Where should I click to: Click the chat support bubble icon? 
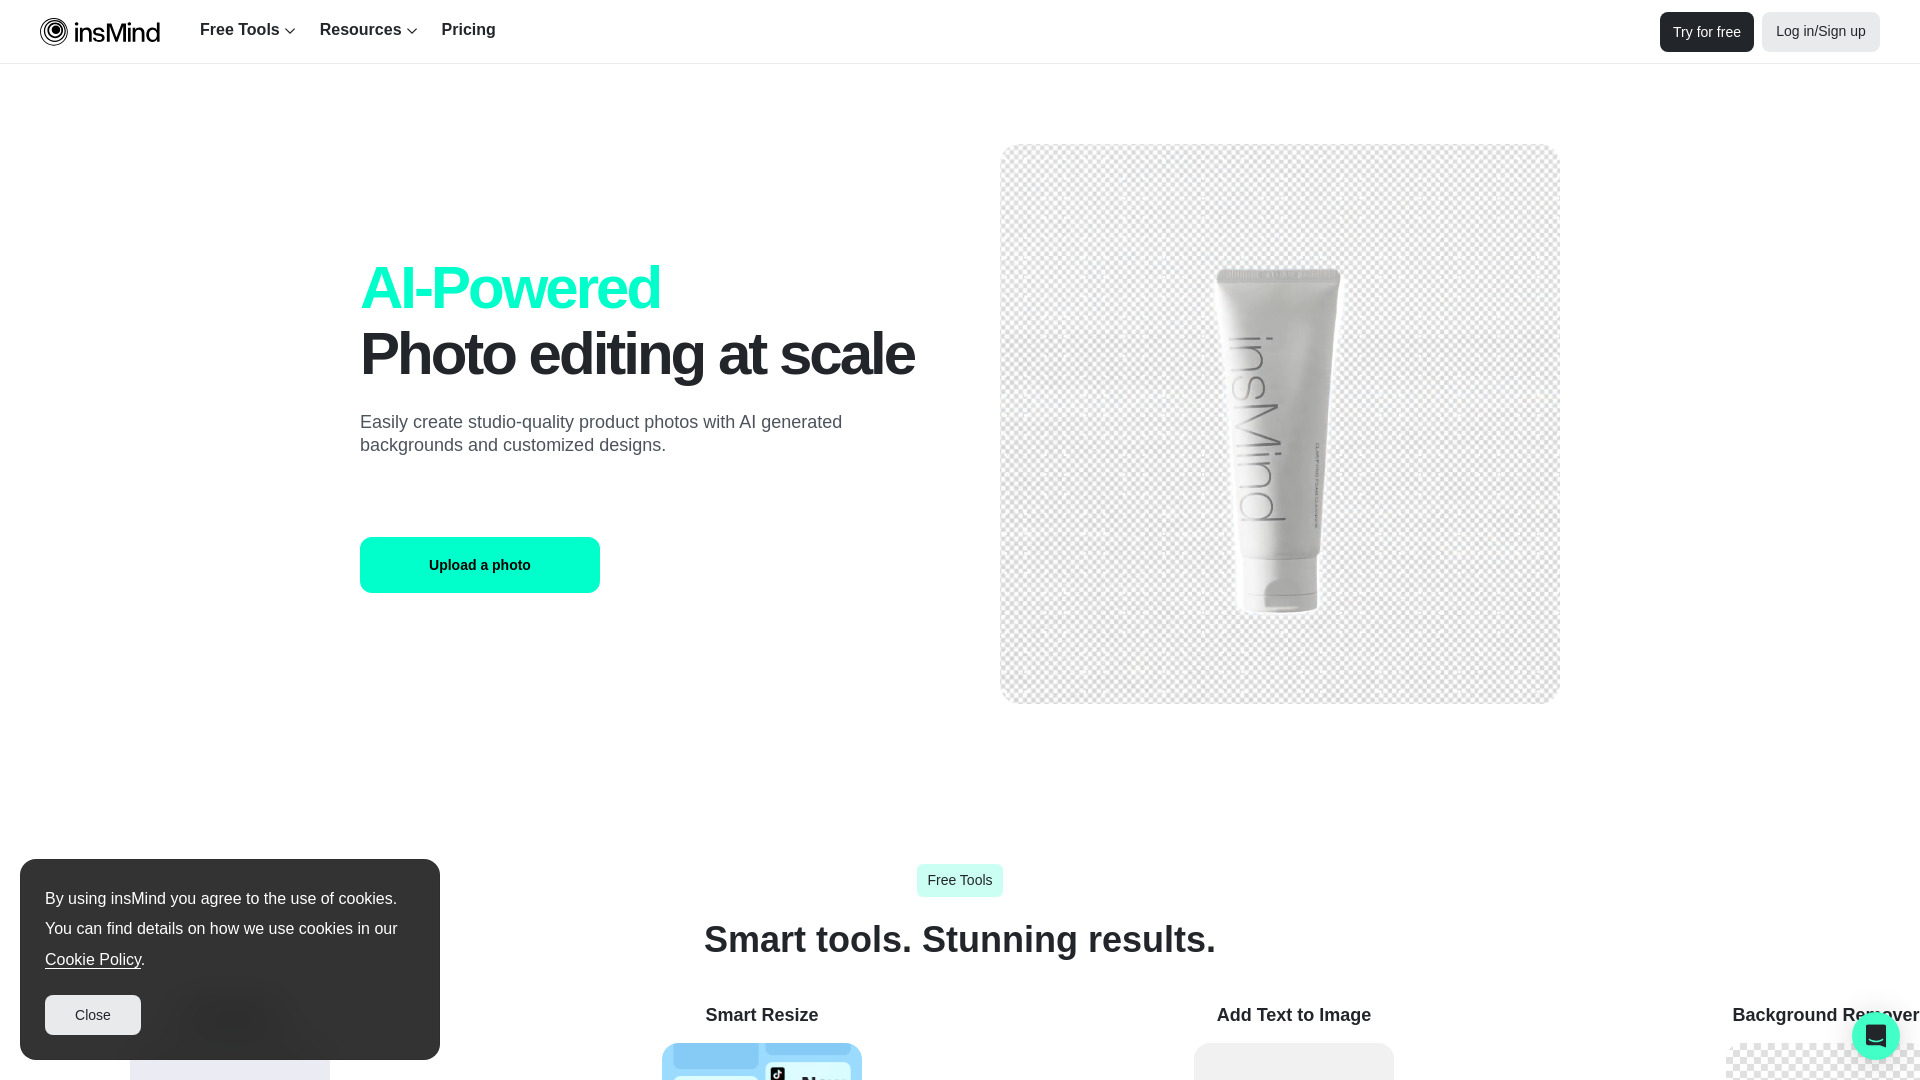pos(1875,1035)
